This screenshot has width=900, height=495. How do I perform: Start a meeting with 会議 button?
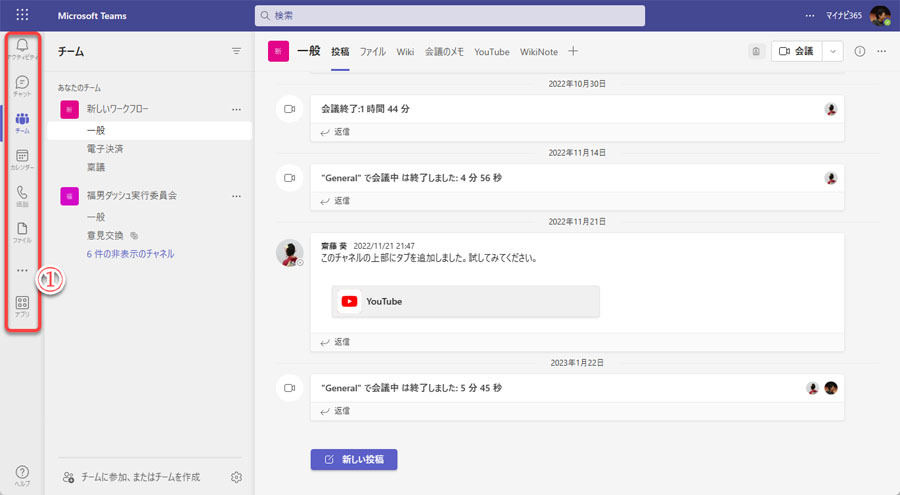[797, 51]
